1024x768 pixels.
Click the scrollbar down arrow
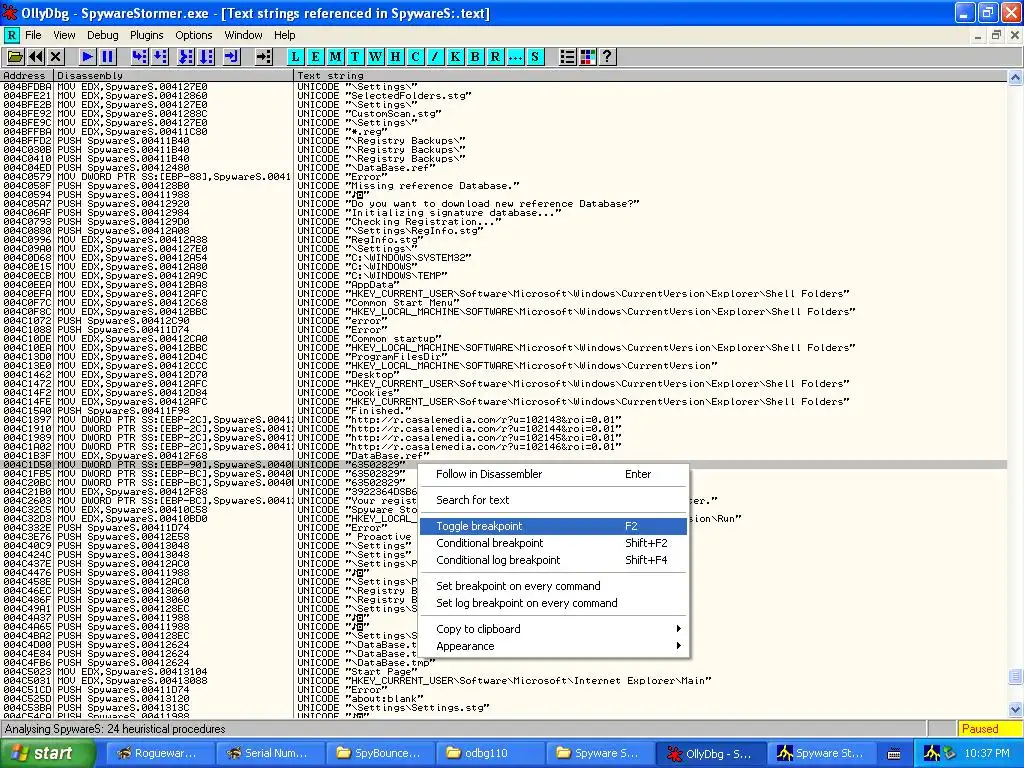tap(1016, 709)
